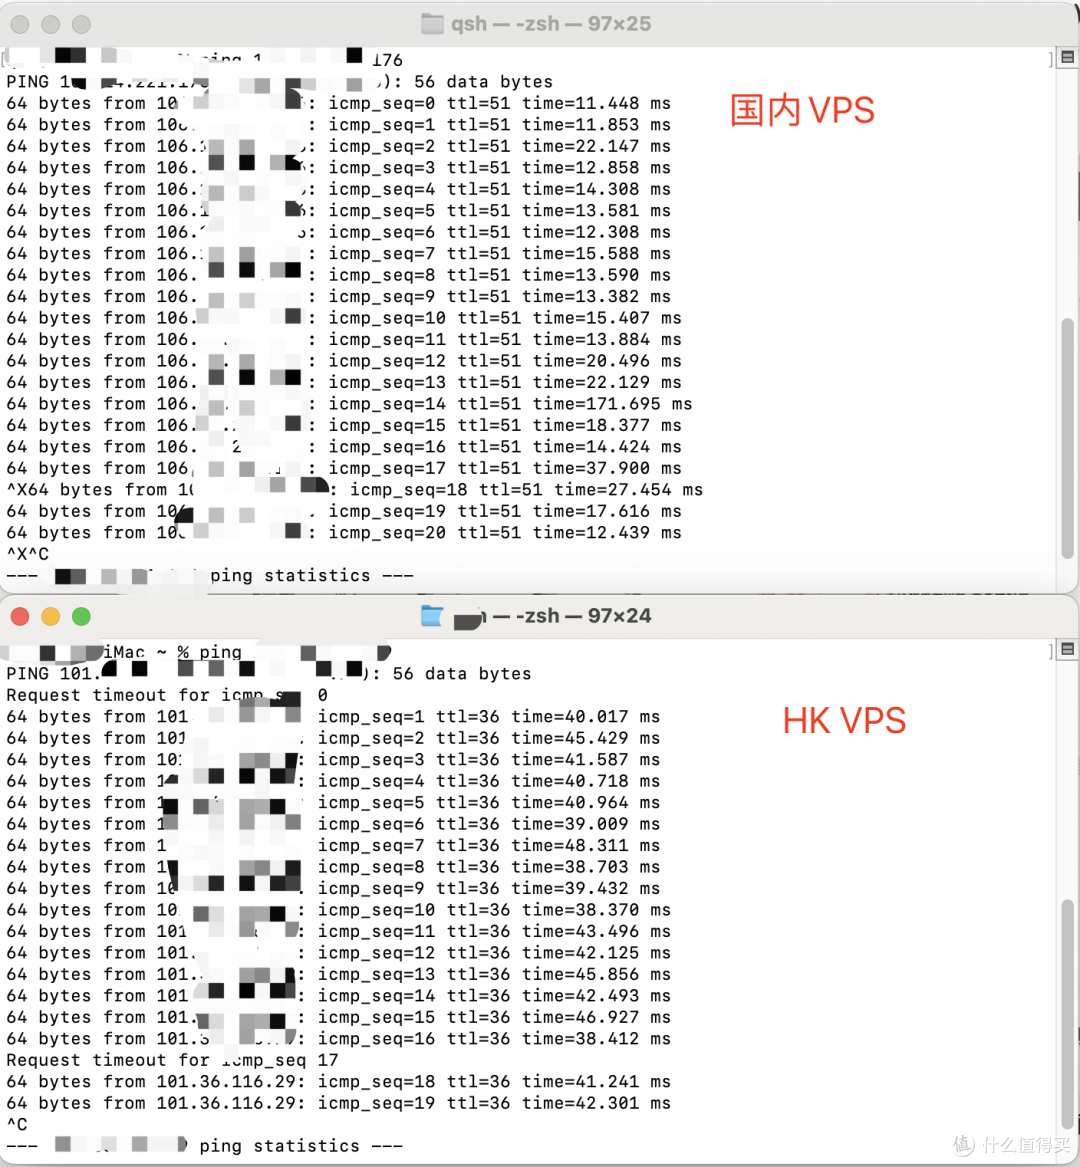
Task: Click split pane icon in bottom terminal
Action: pos(1067,649)
